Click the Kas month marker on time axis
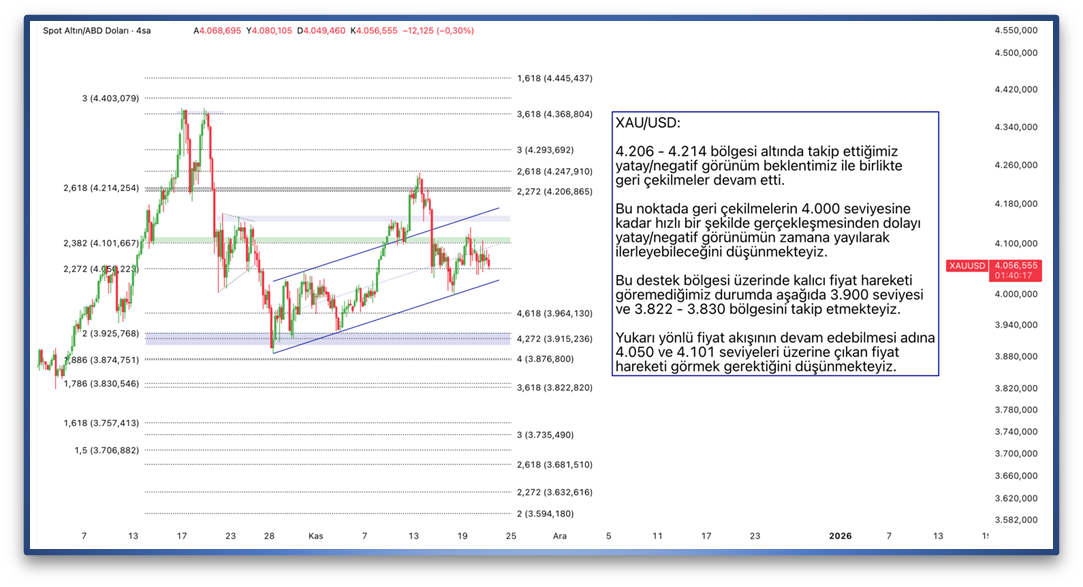This screenshot has width=1083, height=587. coord(315,536)
